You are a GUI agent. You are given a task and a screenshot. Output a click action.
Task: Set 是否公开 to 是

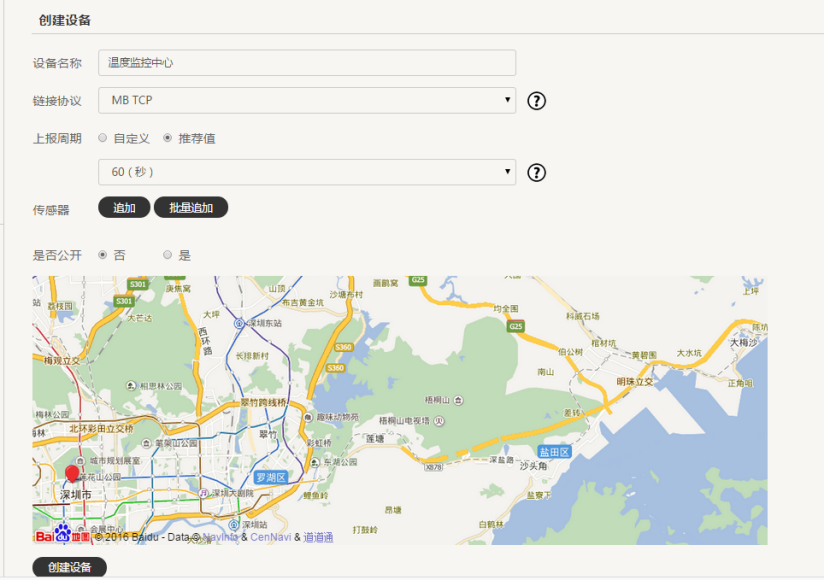(167, 255)
